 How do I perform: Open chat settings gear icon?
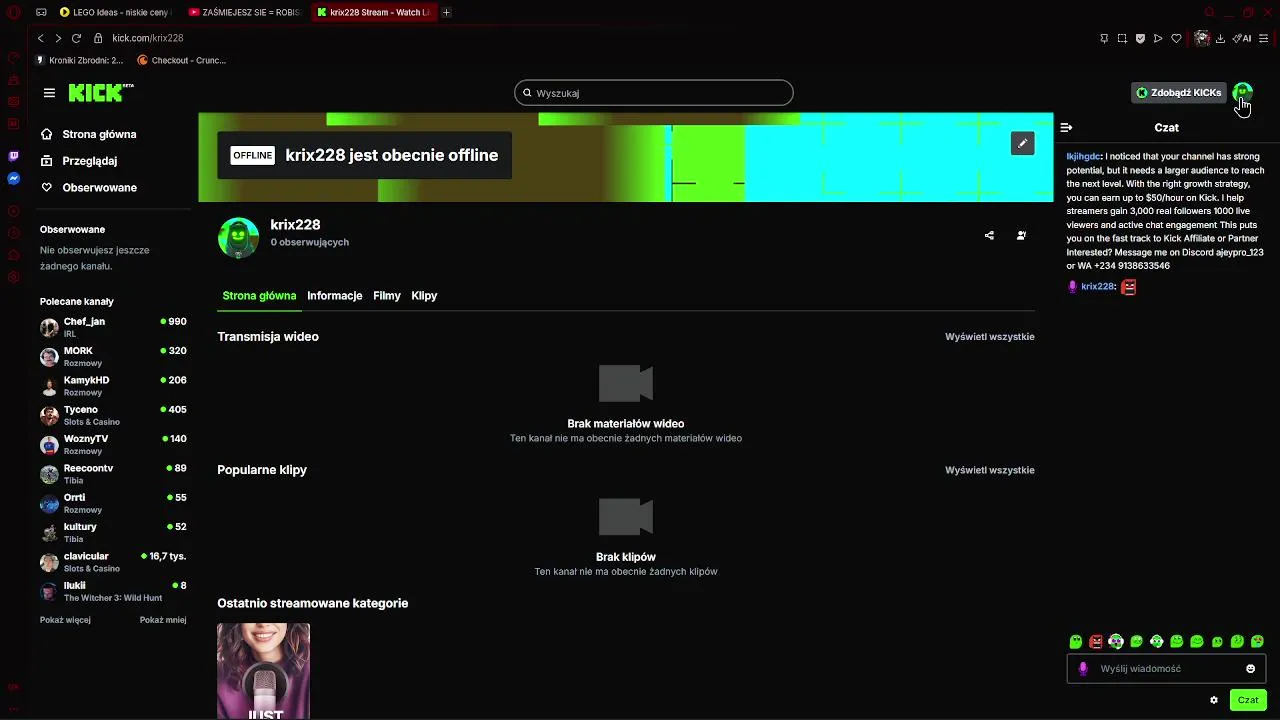1214,700
